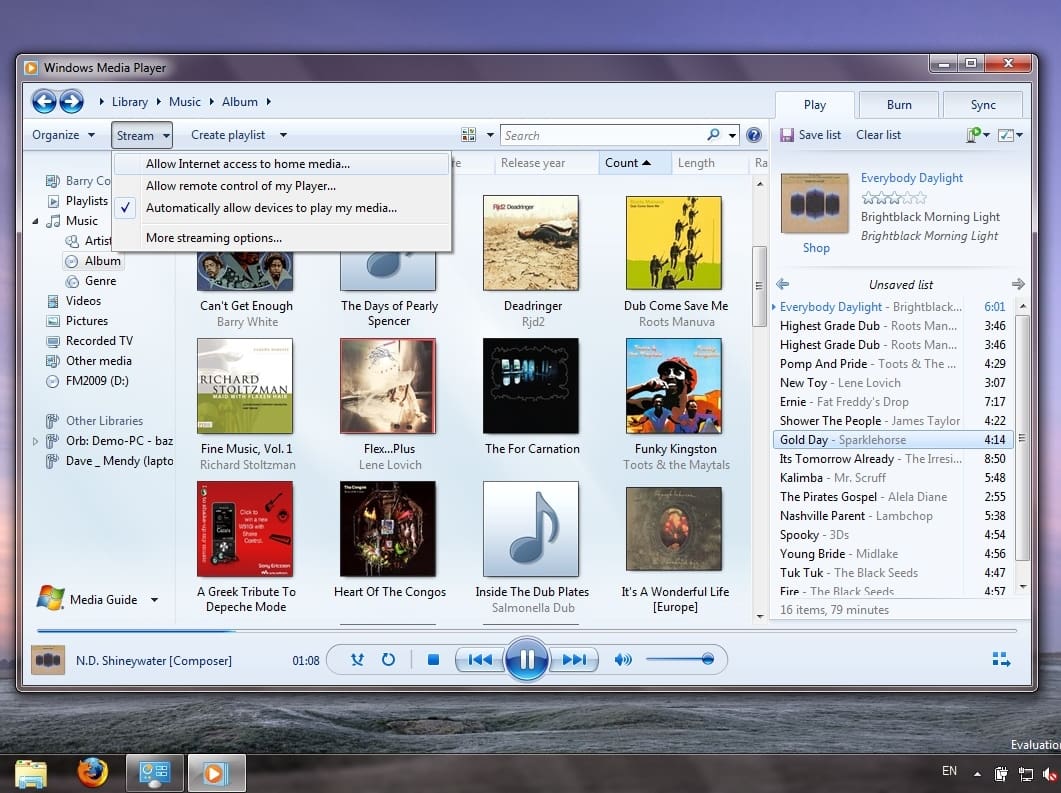The width and height of the screenshot is (1061, 793).
Task: Expand the Create playlist dropdown arrow
Action: (x=283, y=135)
